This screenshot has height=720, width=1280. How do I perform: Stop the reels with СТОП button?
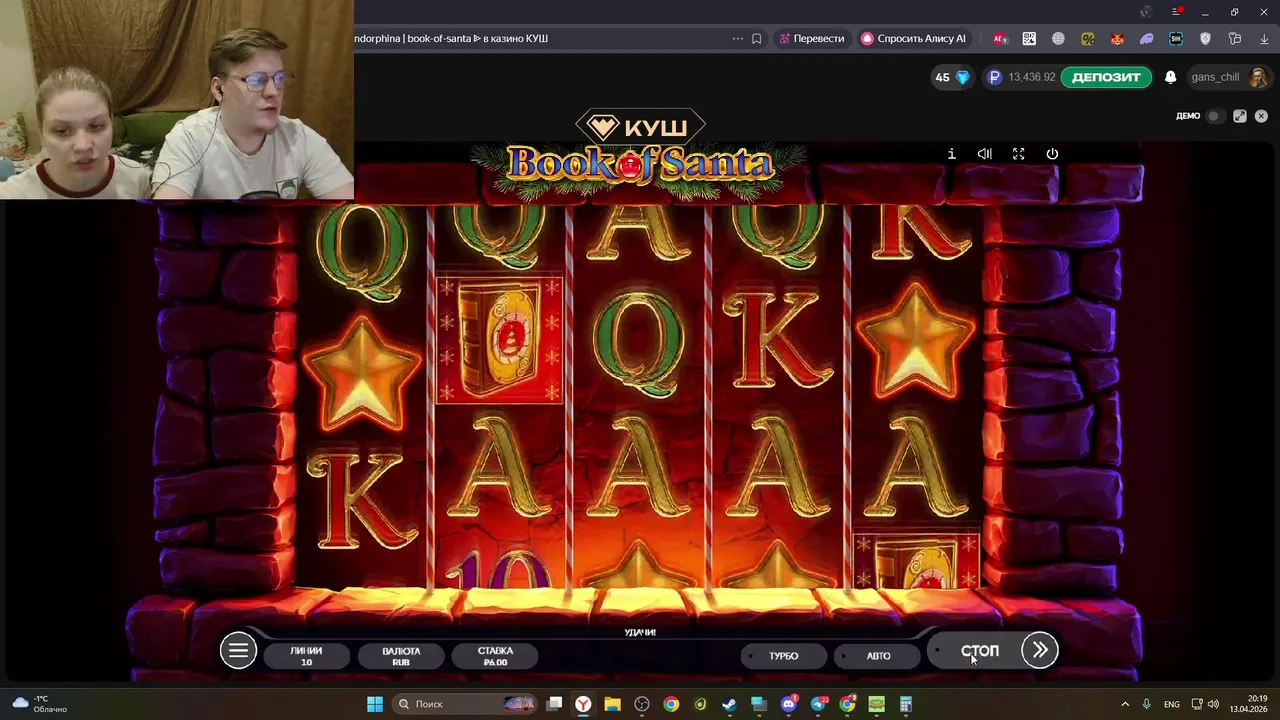[980, 651]
